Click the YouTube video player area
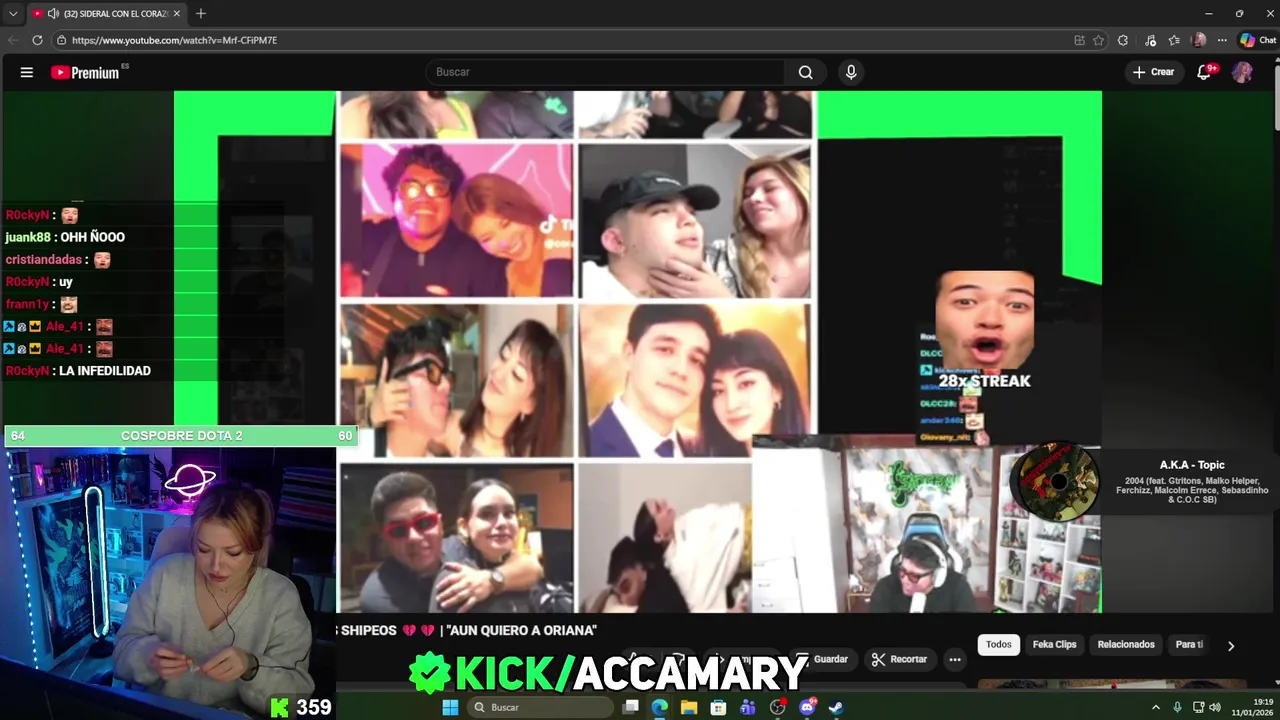 click(638, 352)
